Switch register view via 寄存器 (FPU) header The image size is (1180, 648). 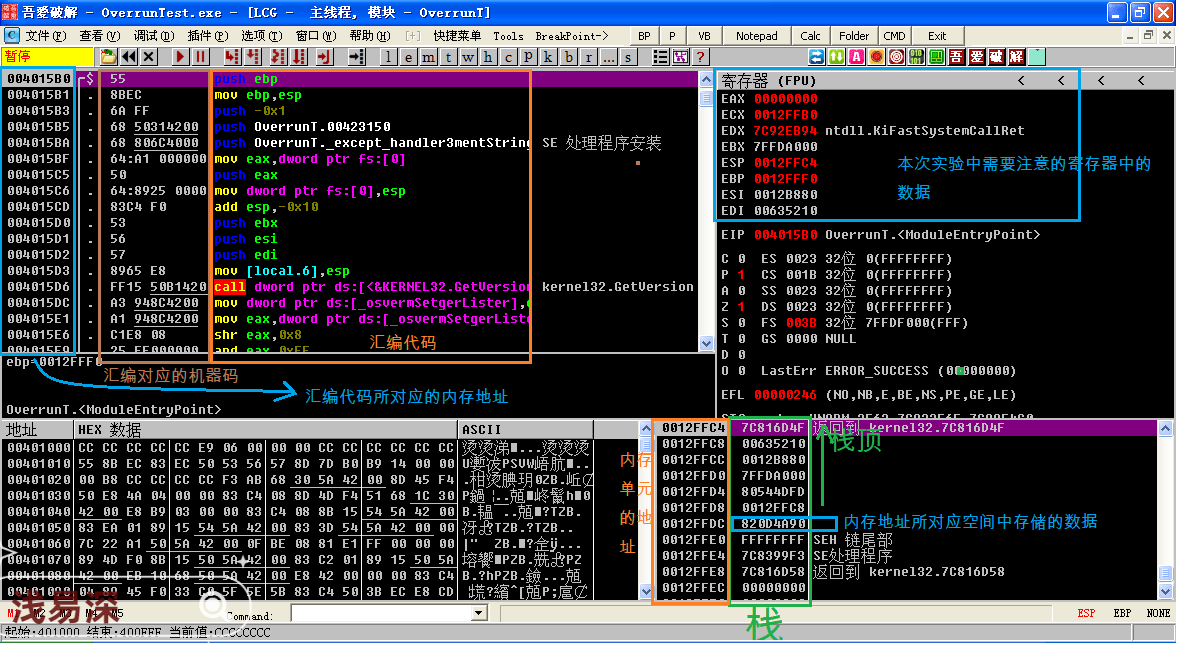768,81
